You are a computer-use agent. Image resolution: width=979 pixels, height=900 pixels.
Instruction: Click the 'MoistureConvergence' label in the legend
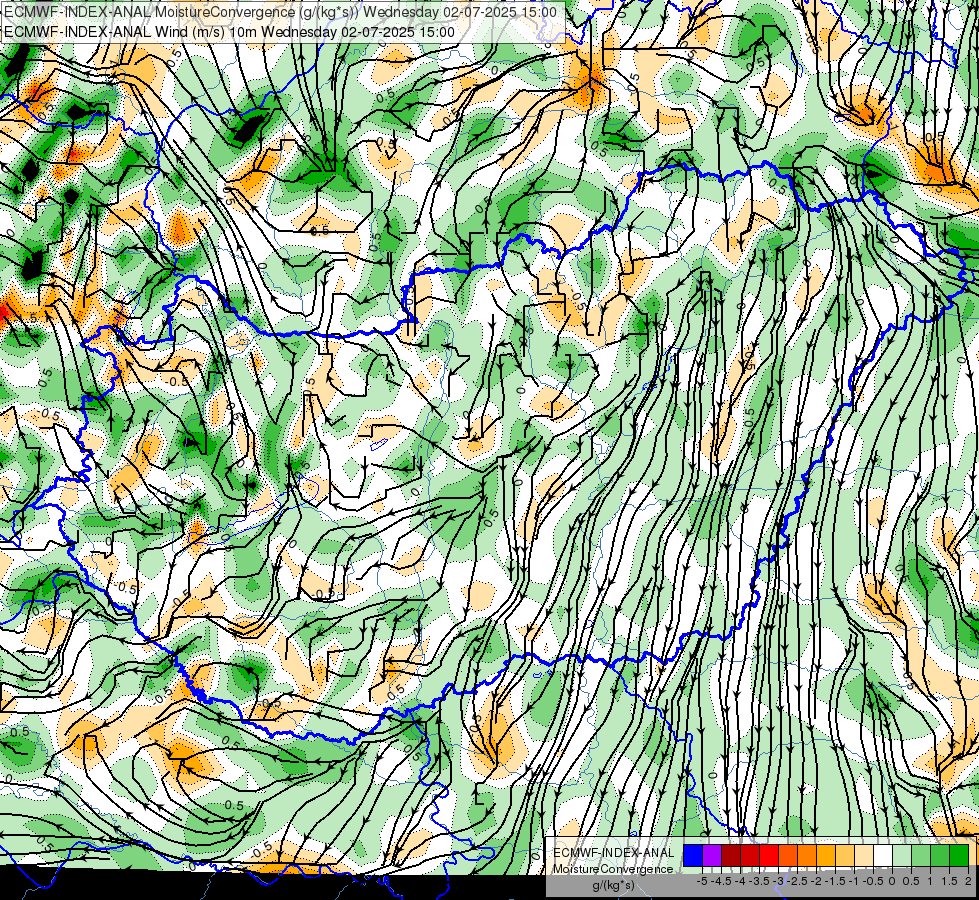click(x=613, y=869)
